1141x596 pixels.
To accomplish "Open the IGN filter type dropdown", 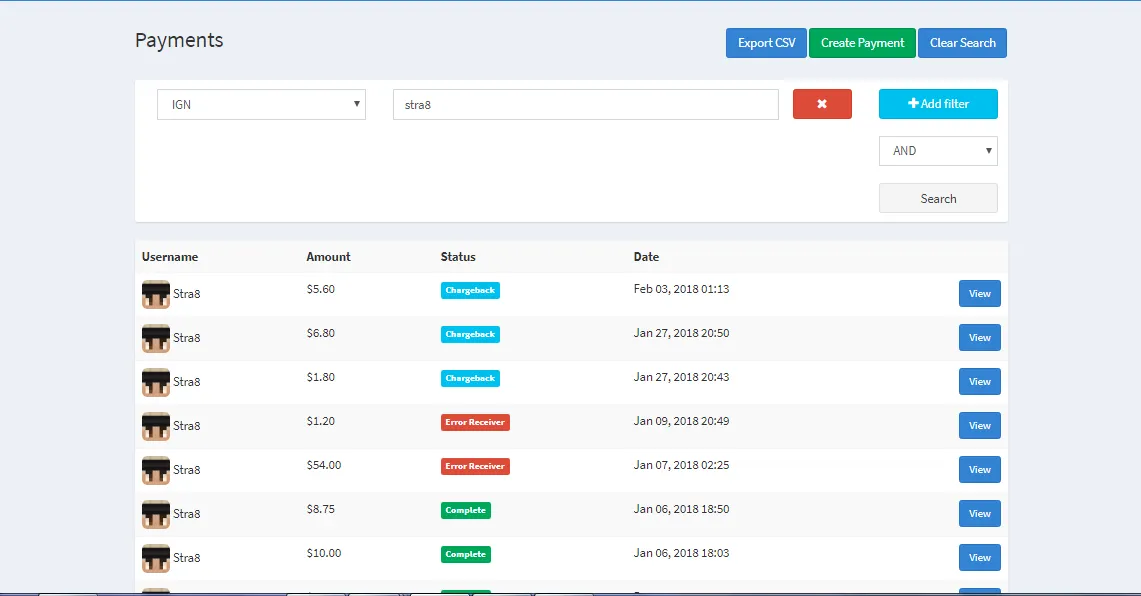I will [261, 105].
